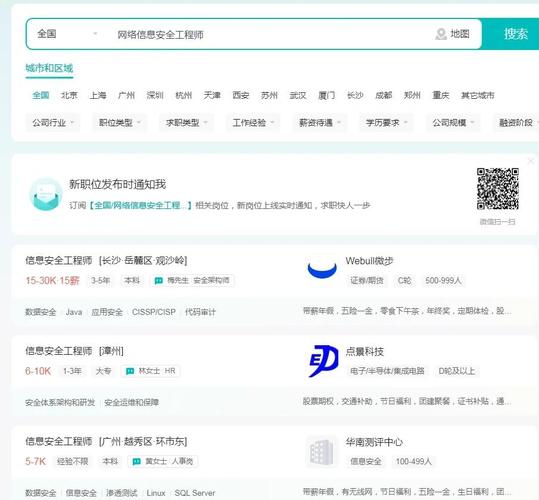
Task: Expand the 公司规模 filter dropdown
Action: [453, 122]
